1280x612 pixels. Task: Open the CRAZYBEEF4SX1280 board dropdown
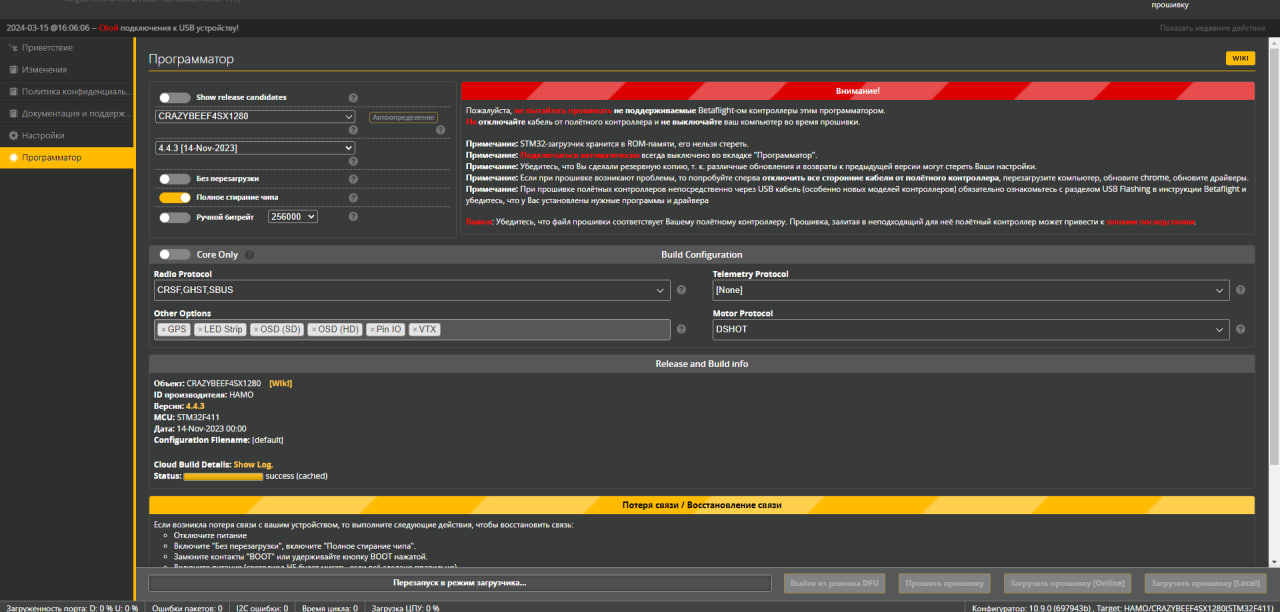pos(255,116)
